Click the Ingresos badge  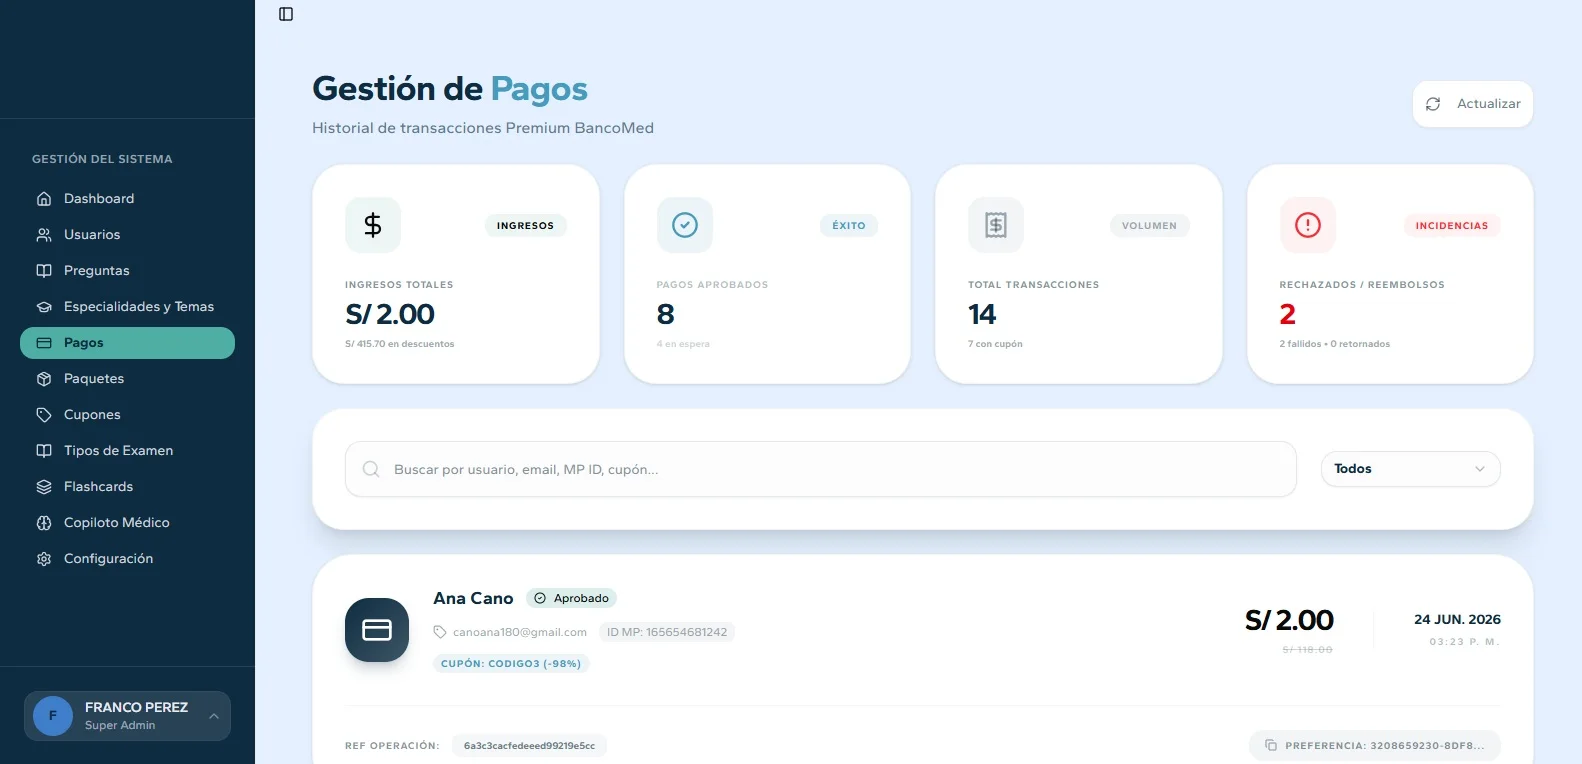[x=525, y=226]
